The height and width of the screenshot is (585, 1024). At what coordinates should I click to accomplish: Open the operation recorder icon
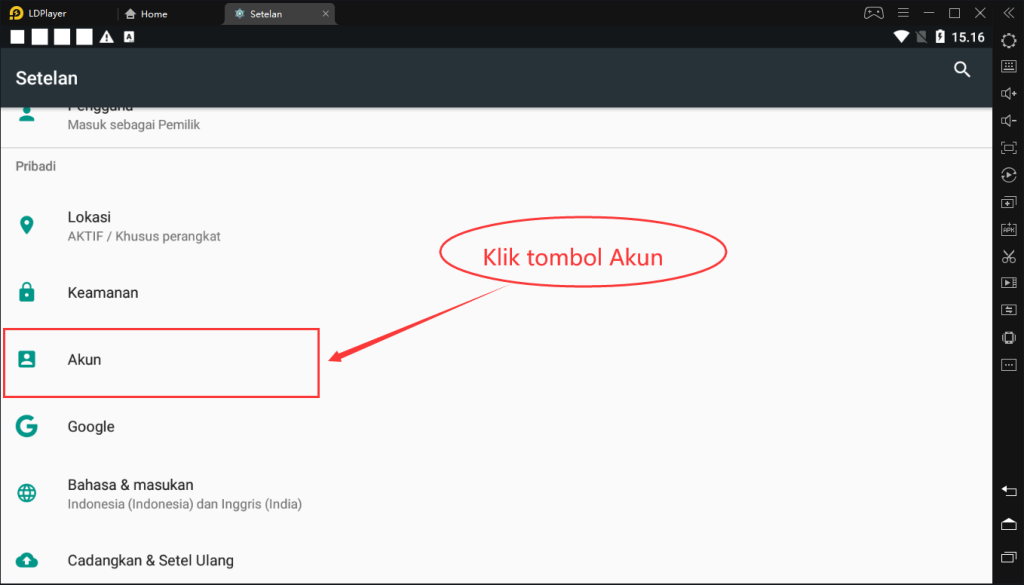1009,175
